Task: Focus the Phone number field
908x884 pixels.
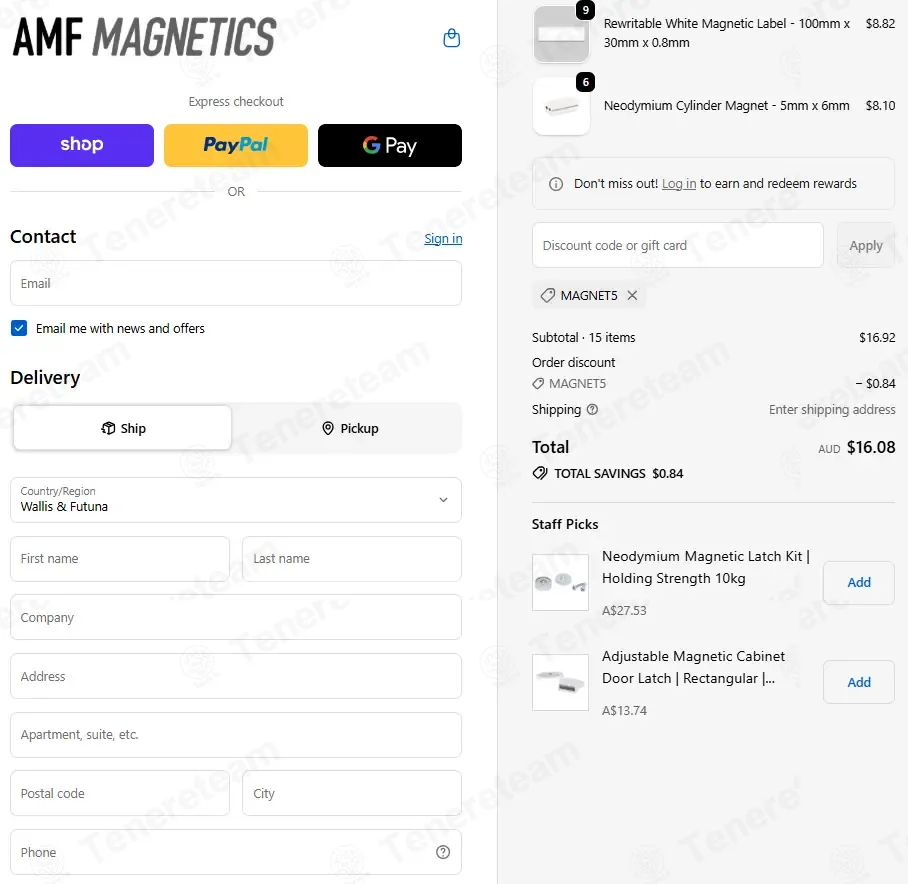Action: [236, 852]
